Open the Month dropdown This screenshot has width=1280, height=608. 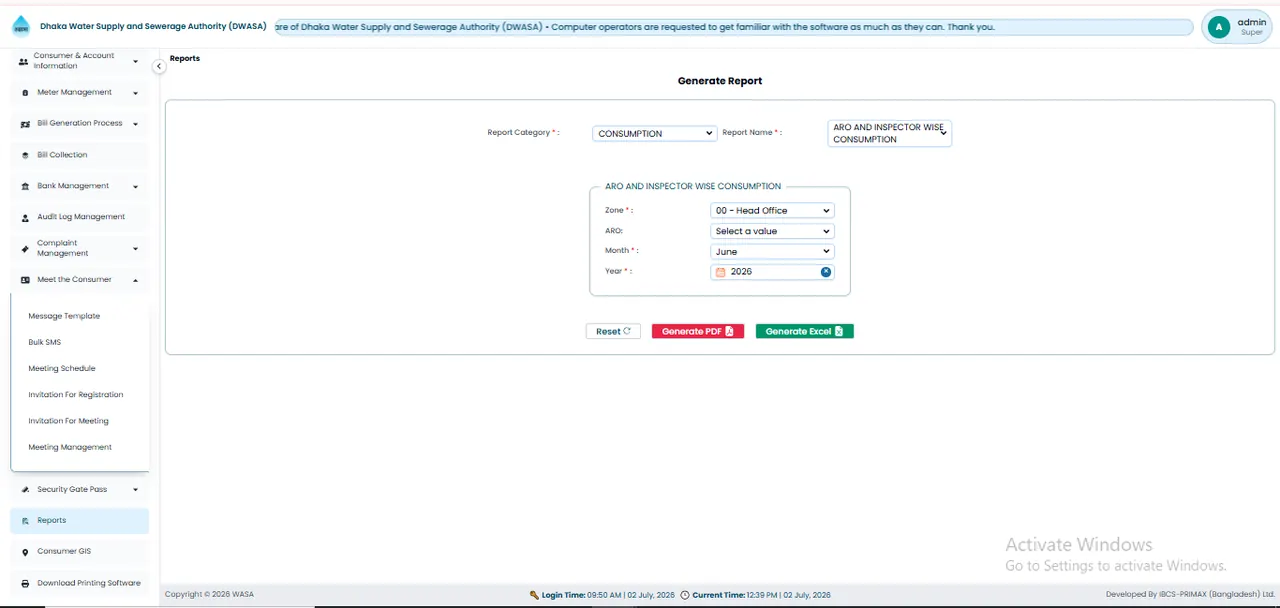[772, 251]
